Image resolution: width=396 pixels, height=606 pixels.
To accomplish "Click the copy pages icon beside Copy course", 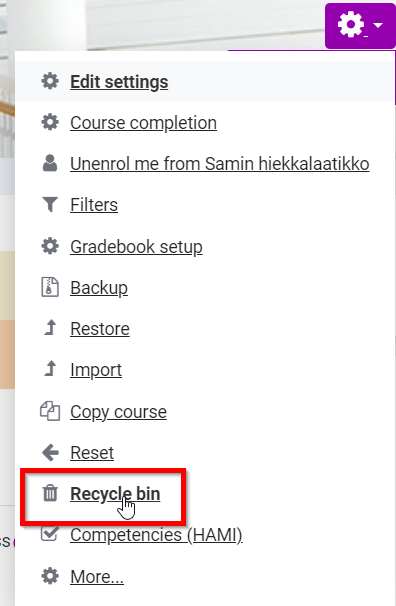I will click(x=50, y=411).
